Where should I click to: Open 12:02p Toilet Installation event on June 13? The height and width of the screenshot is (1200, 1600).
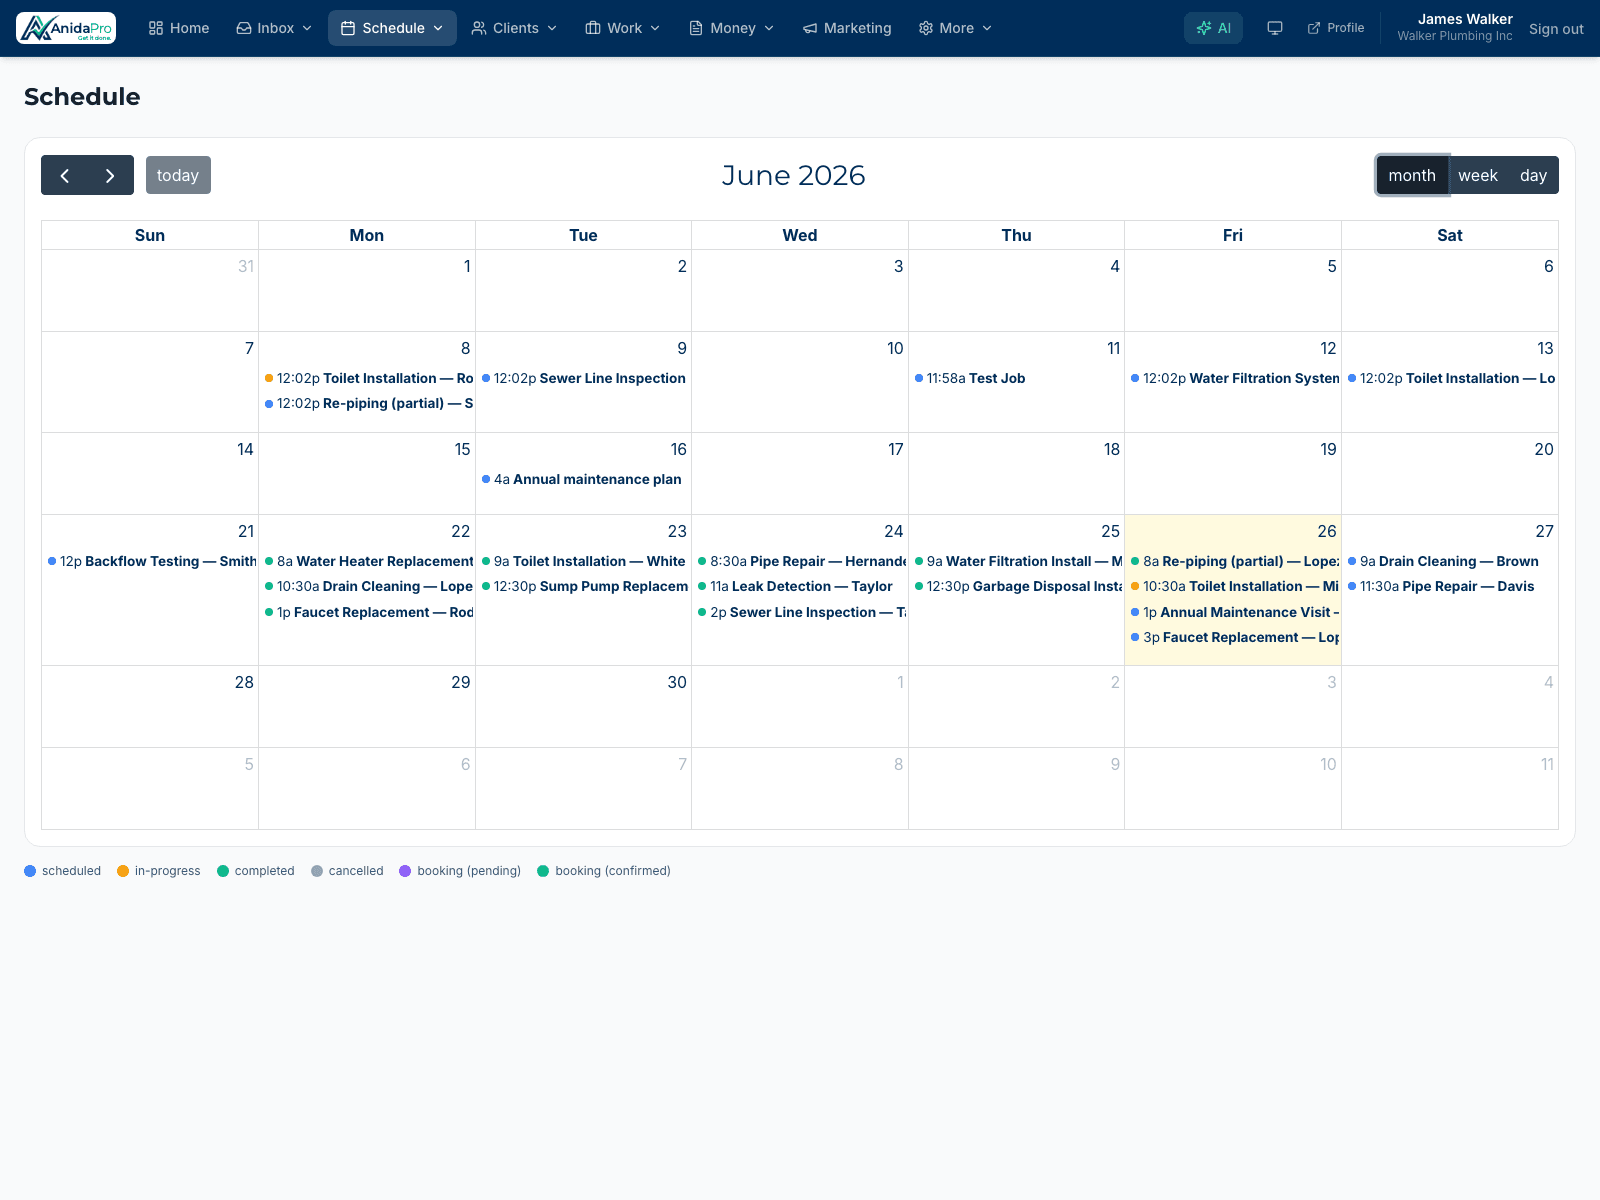tap(1450, 378)
